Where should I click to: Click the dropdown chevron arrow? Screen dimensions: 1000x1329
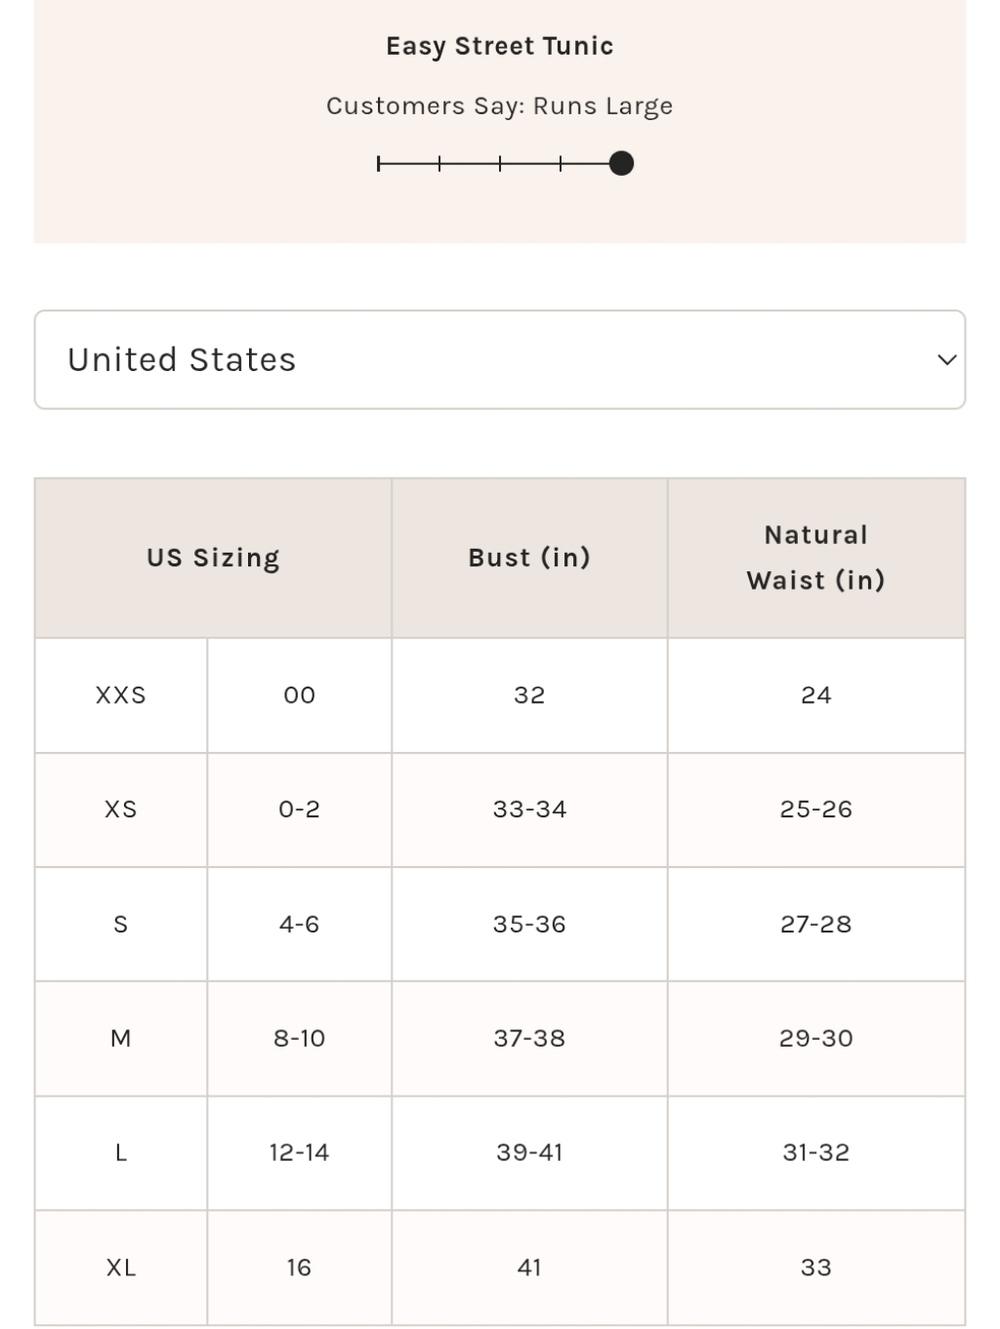[946, 360]
